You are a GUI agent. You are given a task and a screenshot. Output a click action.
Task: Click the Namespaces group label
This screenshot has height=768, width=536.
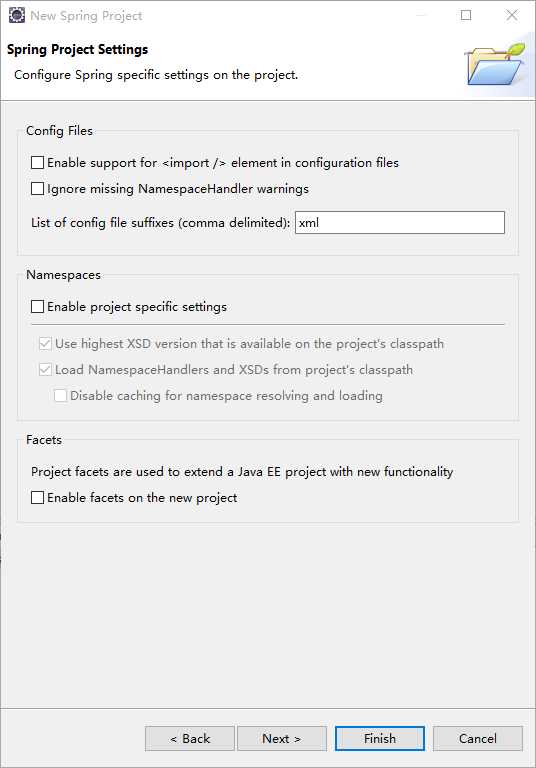click(x=63, y=275)
